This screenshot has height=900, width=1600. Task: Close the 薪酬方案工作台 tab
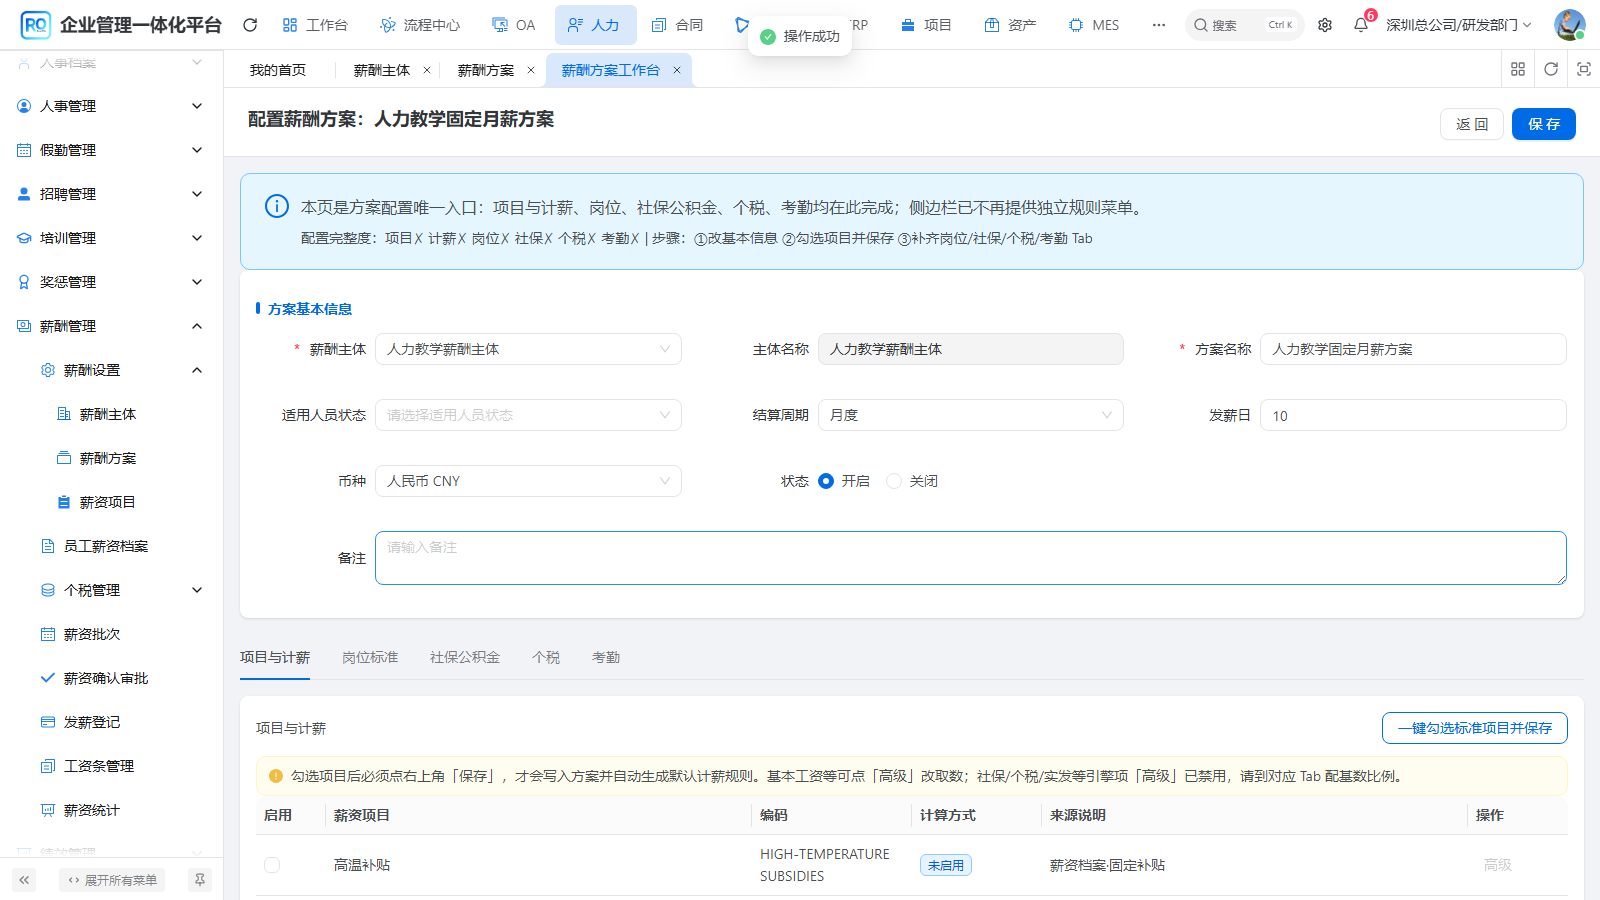pyautogui.click(x=677, y=70)
